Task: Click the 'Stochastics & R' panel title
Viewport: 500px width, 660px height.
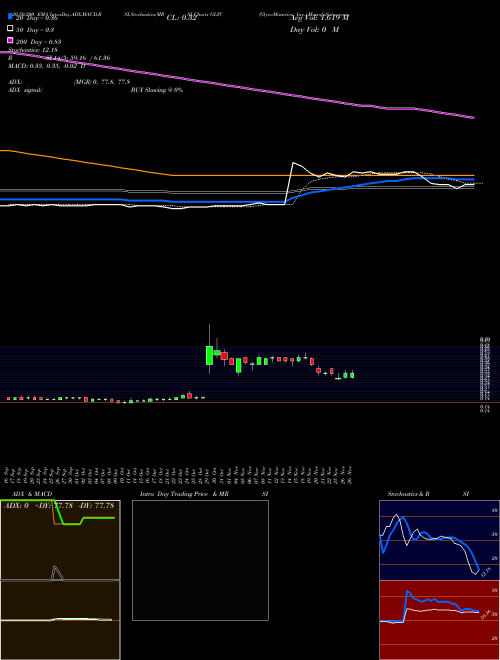Action: pyautogui.click(x=408, y=494)
